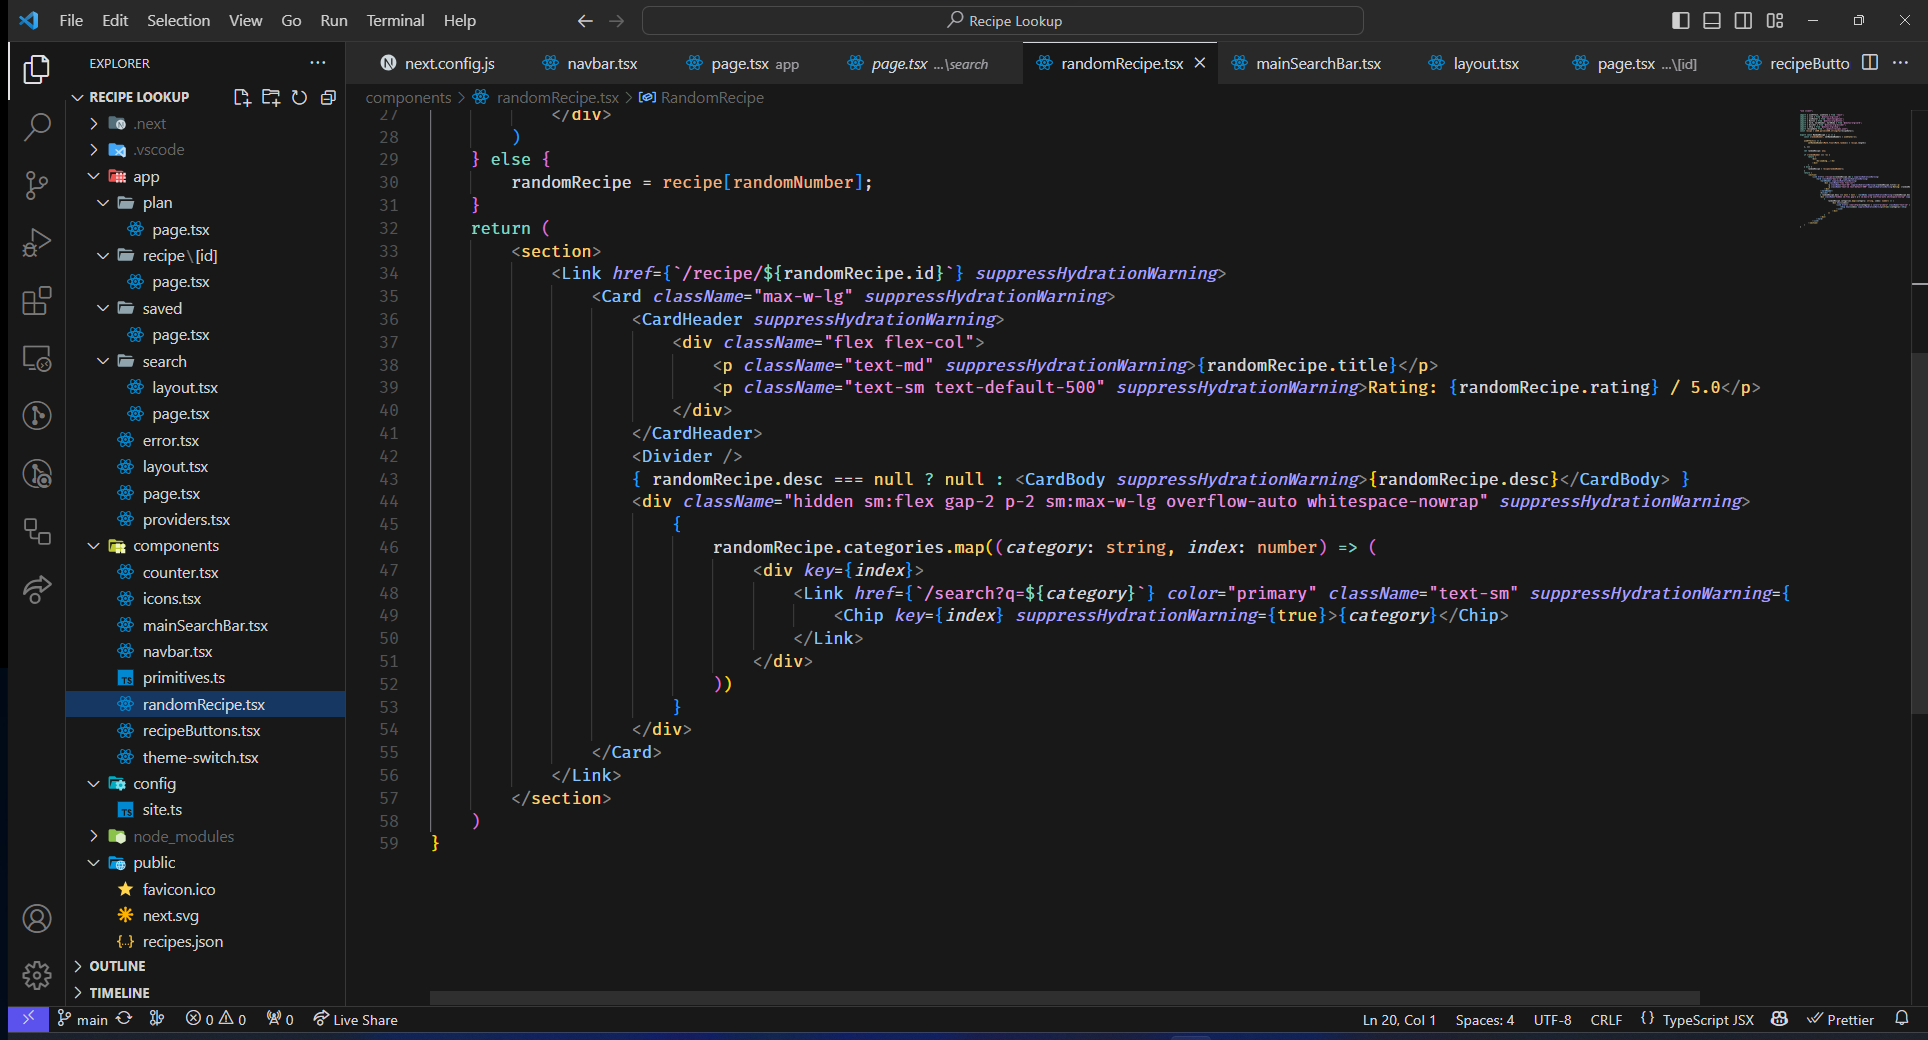Click the Prettier status bar button
The width and height of the screenshot is (1928, 1040).
click(1840, 1020)
